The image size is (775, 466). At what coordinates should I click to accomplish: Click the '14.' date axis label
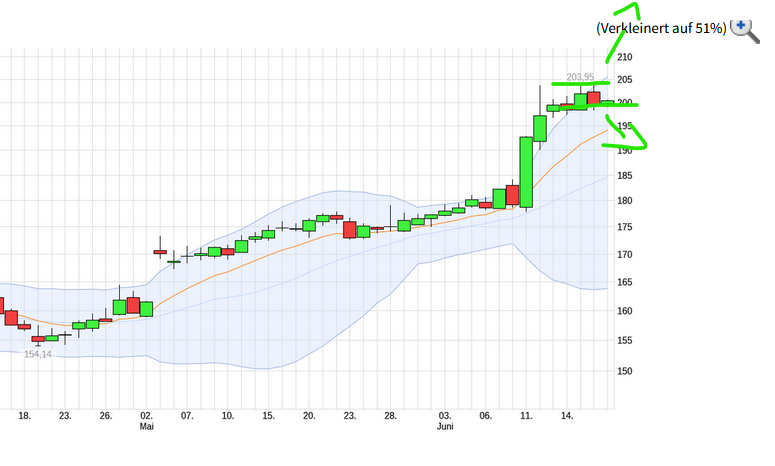point(567,416)
